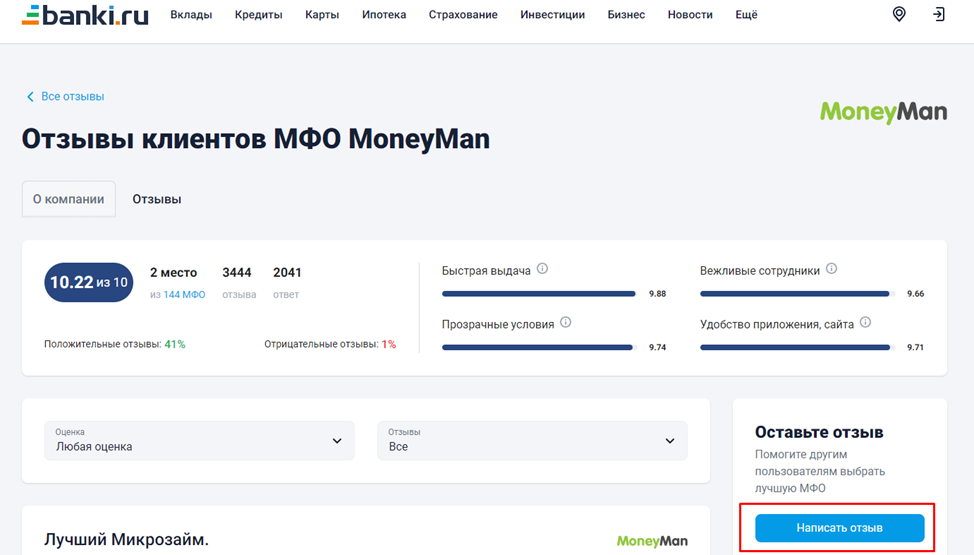This screenshot has height=555, width=974.
Task: Click Положительные отзывы: 41% text
Action: (x=114, y=344)
